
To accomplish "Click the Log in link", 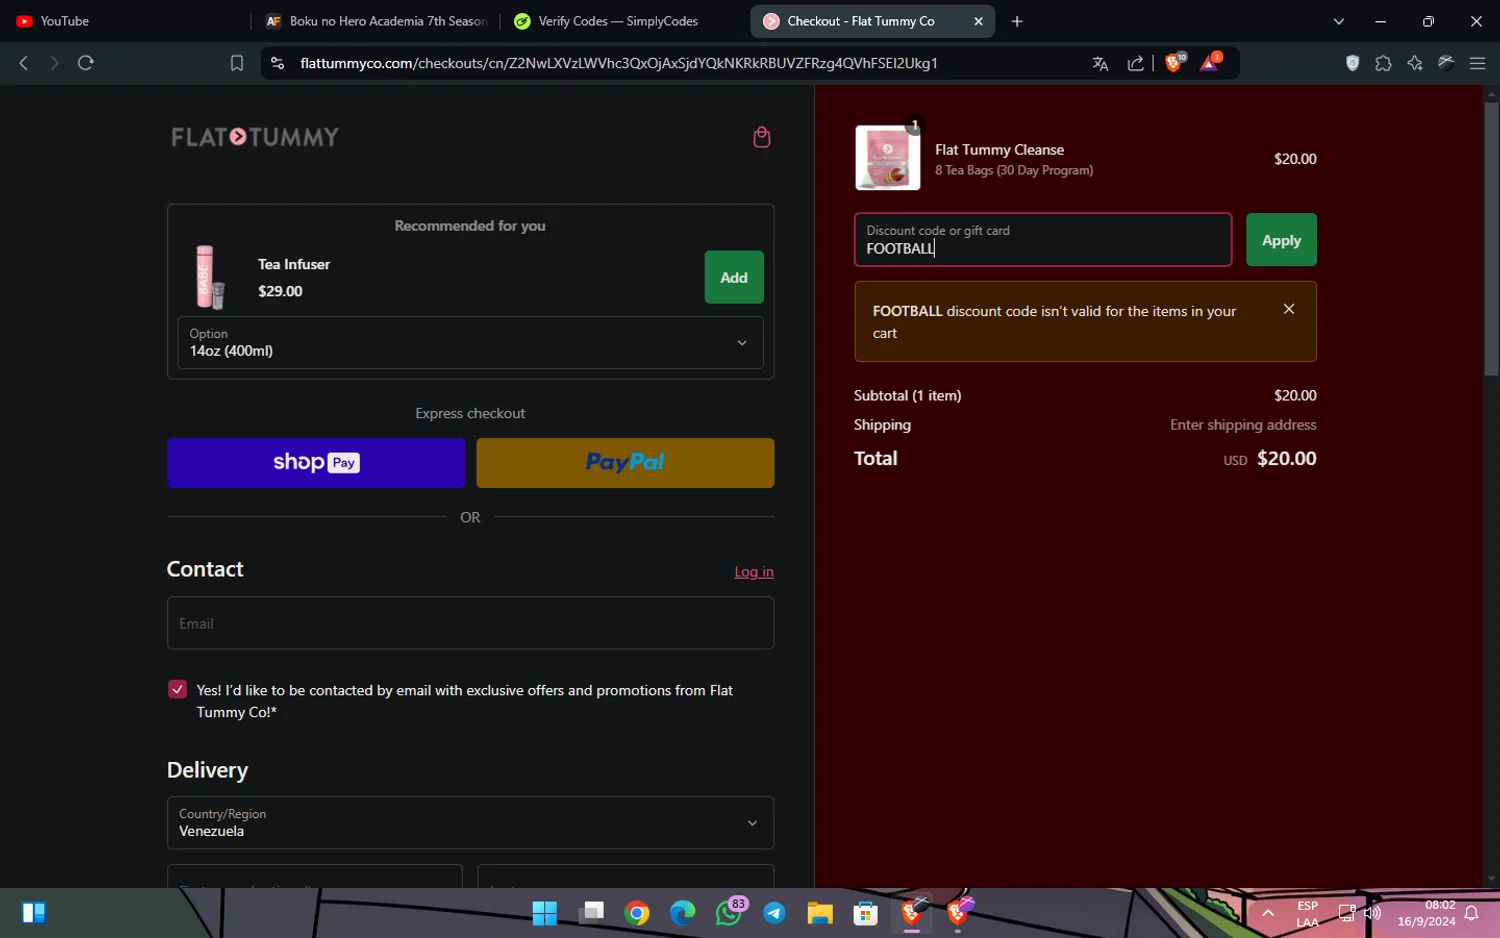I will 754,572.
